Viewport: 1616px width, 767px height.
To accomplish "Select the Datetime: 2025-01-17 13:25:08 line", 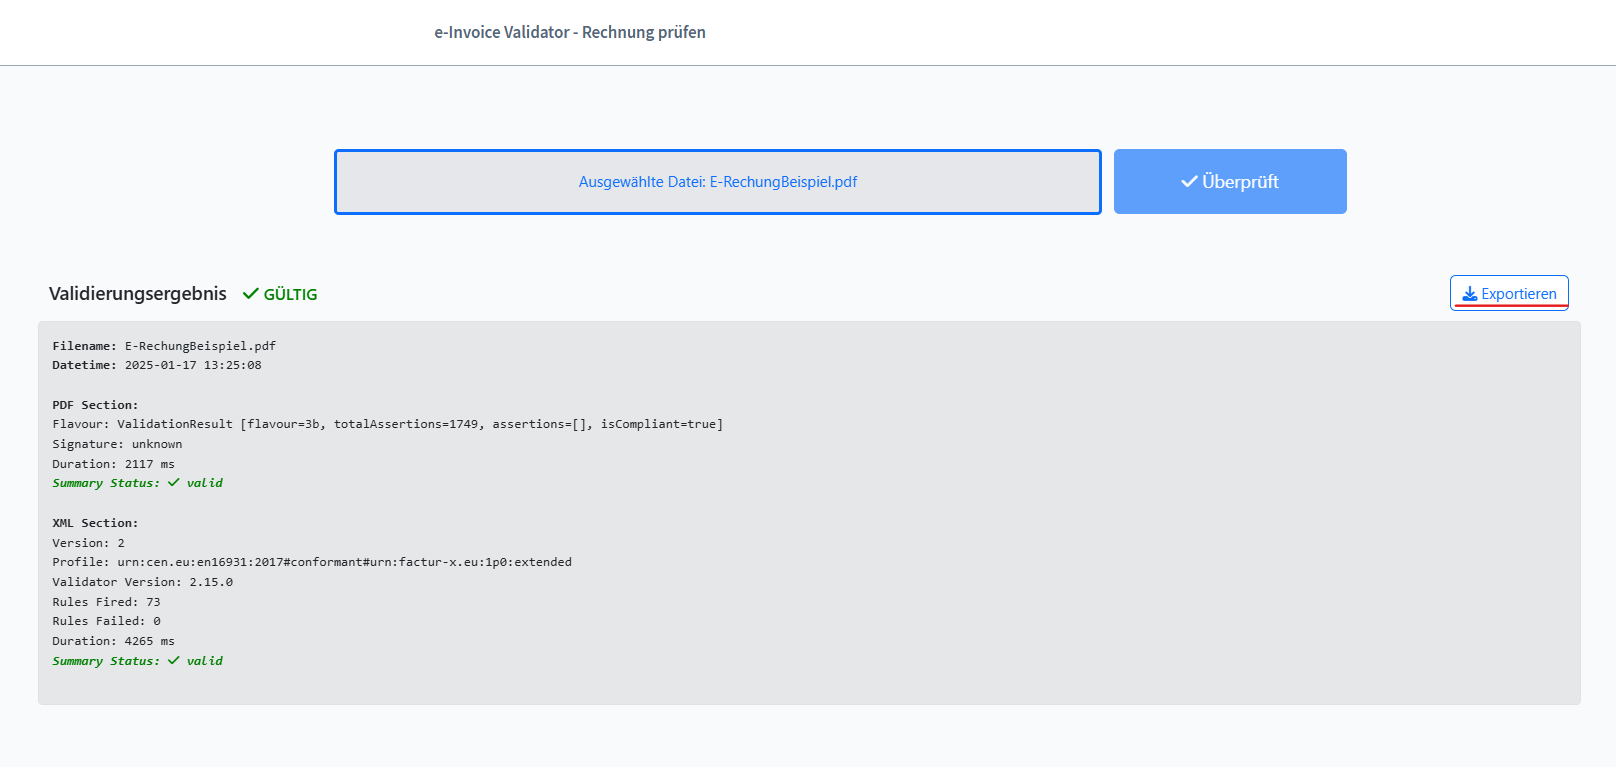I will point(157,365).
